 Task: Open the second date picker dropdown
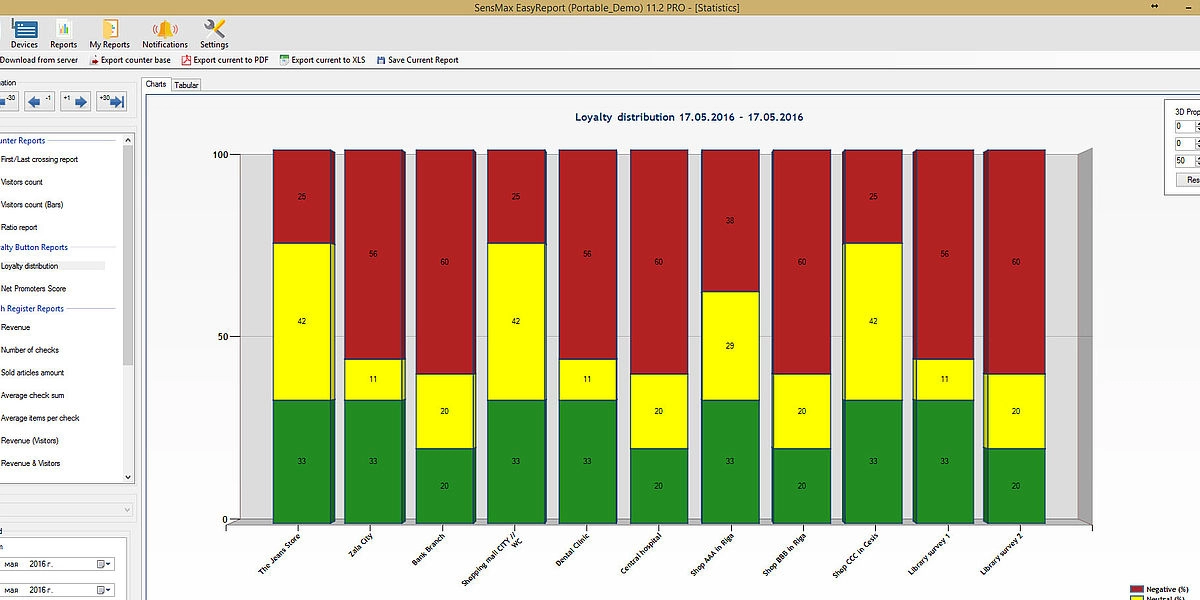pyautogui.click(x=105, y=590)
